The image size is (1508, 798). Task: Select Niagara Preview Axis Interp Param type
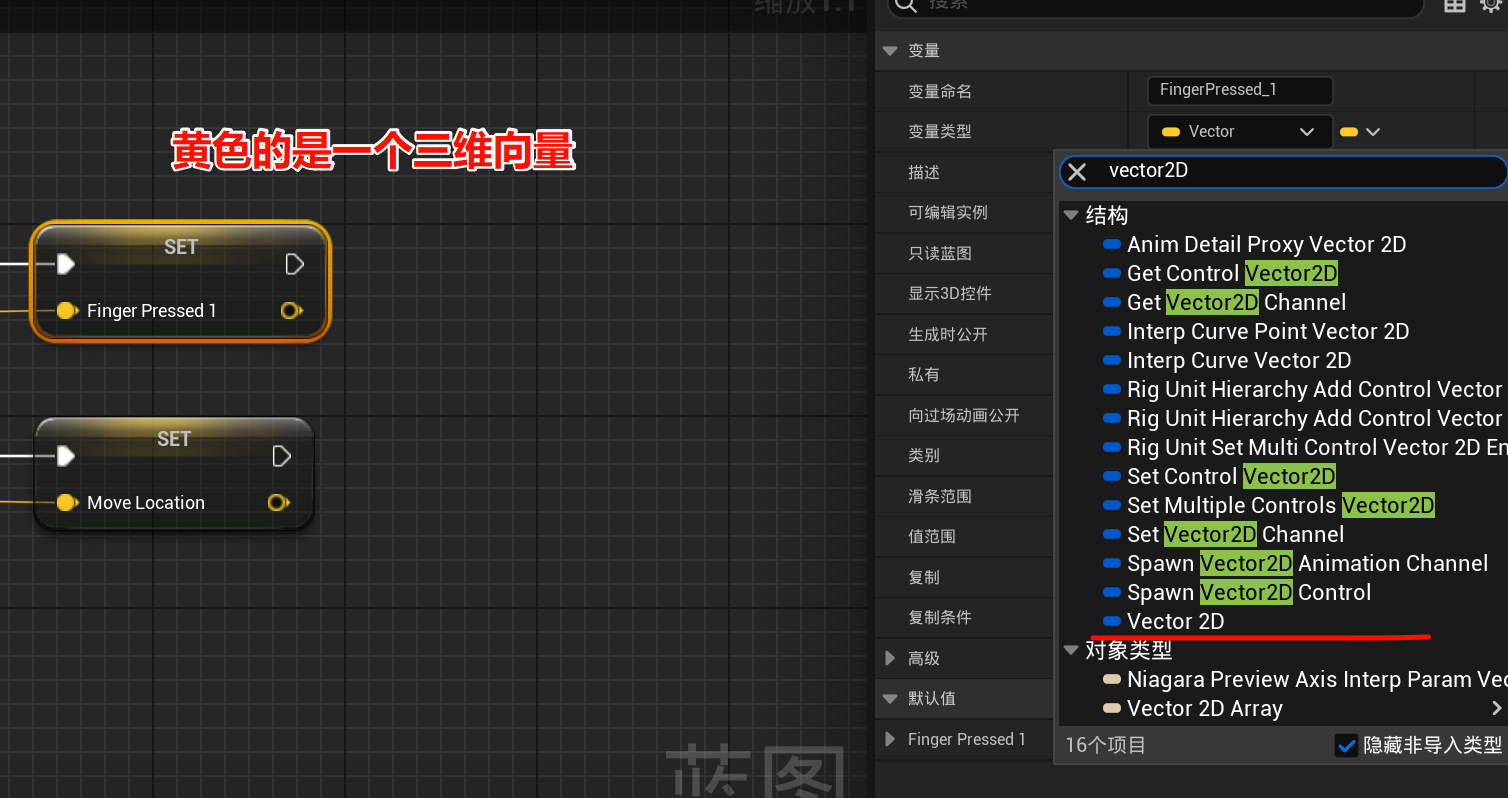pyautogui.click(x=1316, y=680)
